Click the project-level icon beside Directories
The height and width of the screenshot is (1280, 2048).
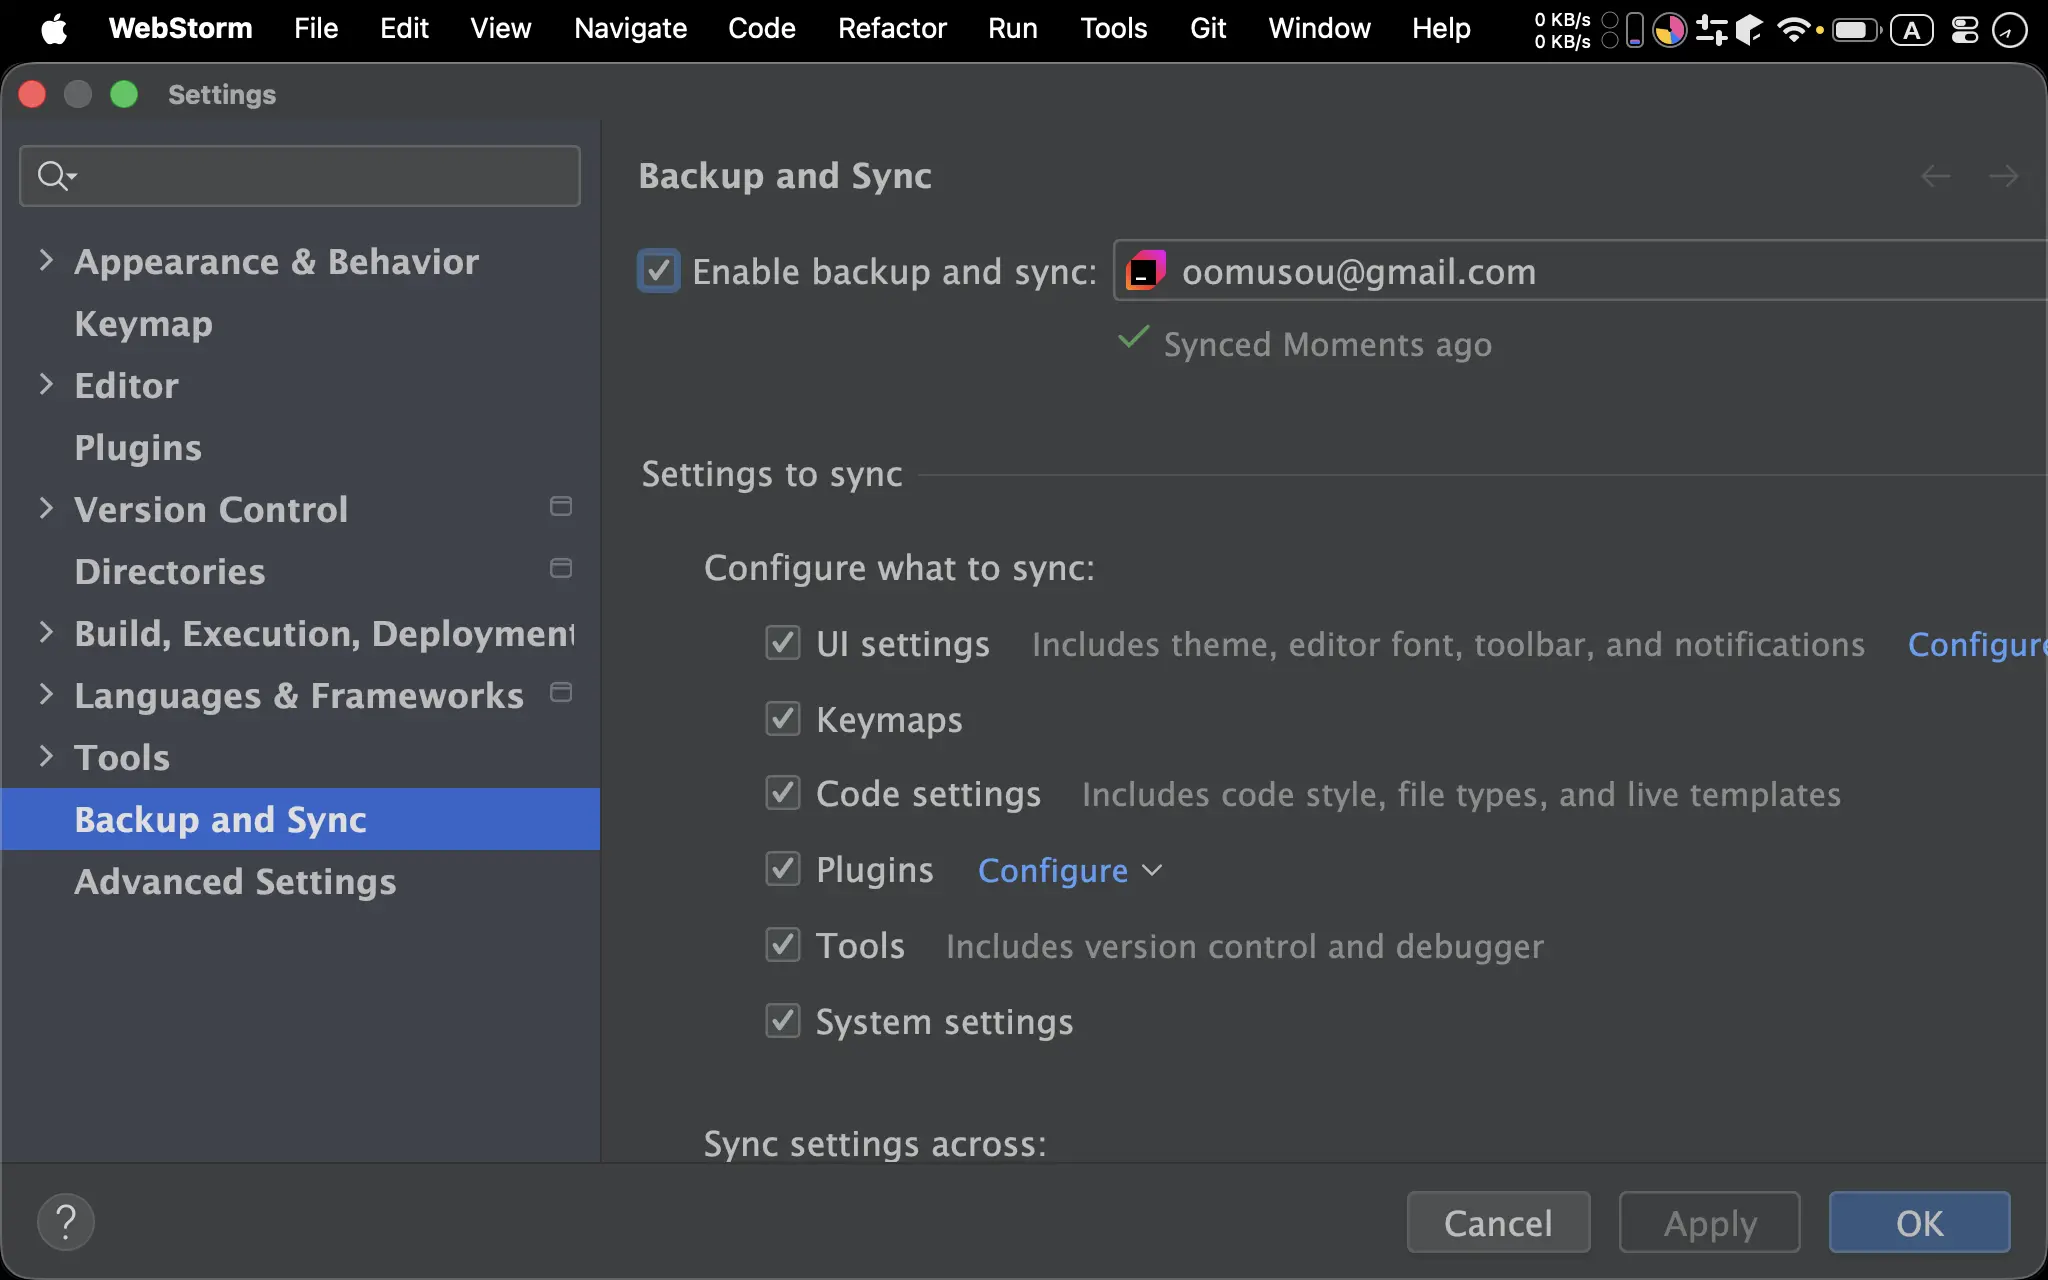tap(561, 569)
